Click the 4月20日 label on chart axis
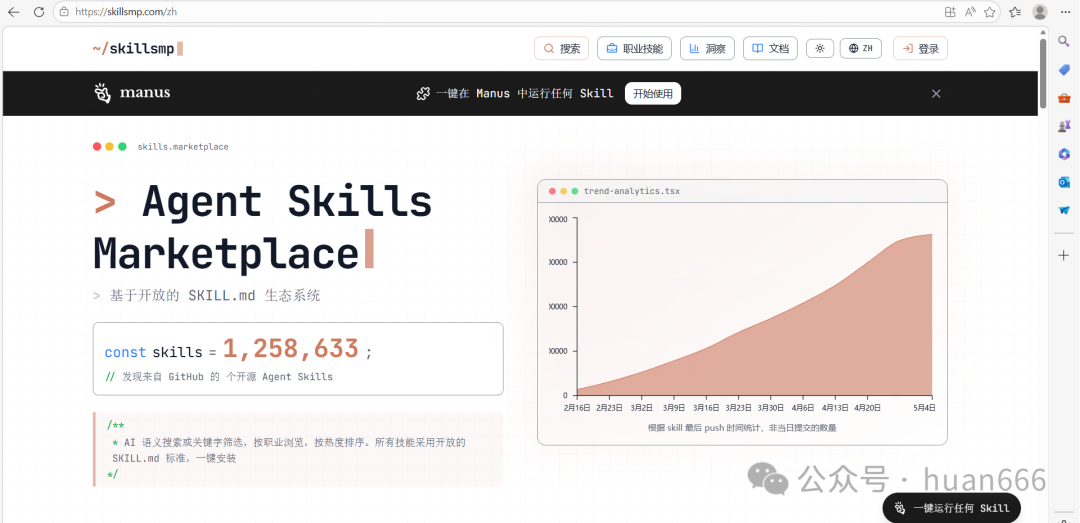Image resolution: width=1080 pixels, height=523 pixels. (867, 407)
